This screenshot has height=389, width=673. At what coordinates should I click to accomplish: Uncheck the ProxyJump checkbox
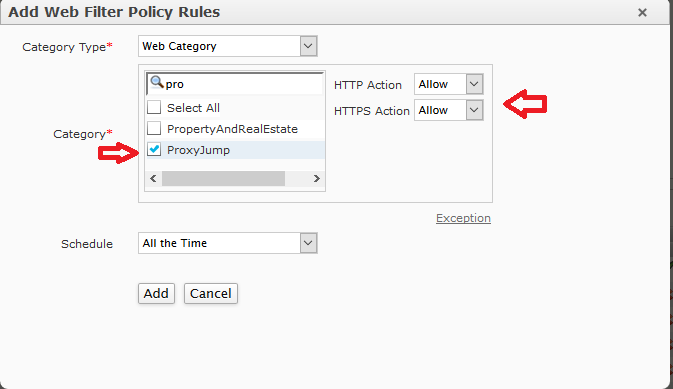[154, 149]
